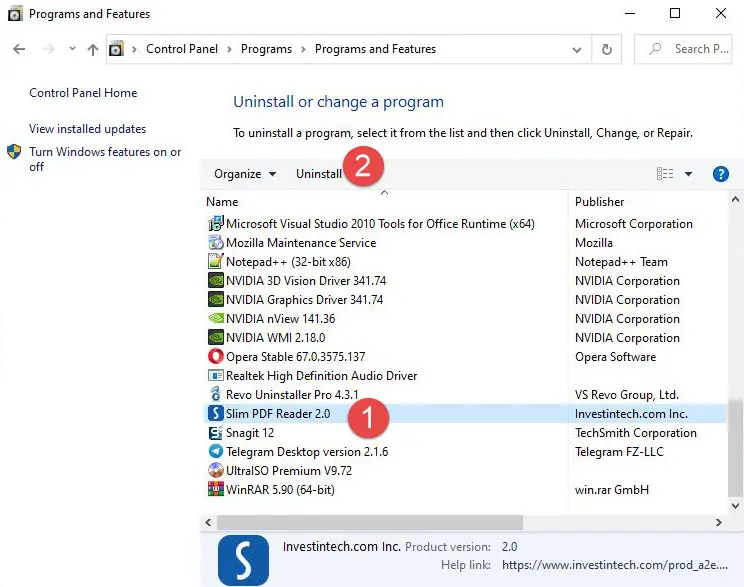
Task: Change view using the view icon
Action: (x=665, y=174)
